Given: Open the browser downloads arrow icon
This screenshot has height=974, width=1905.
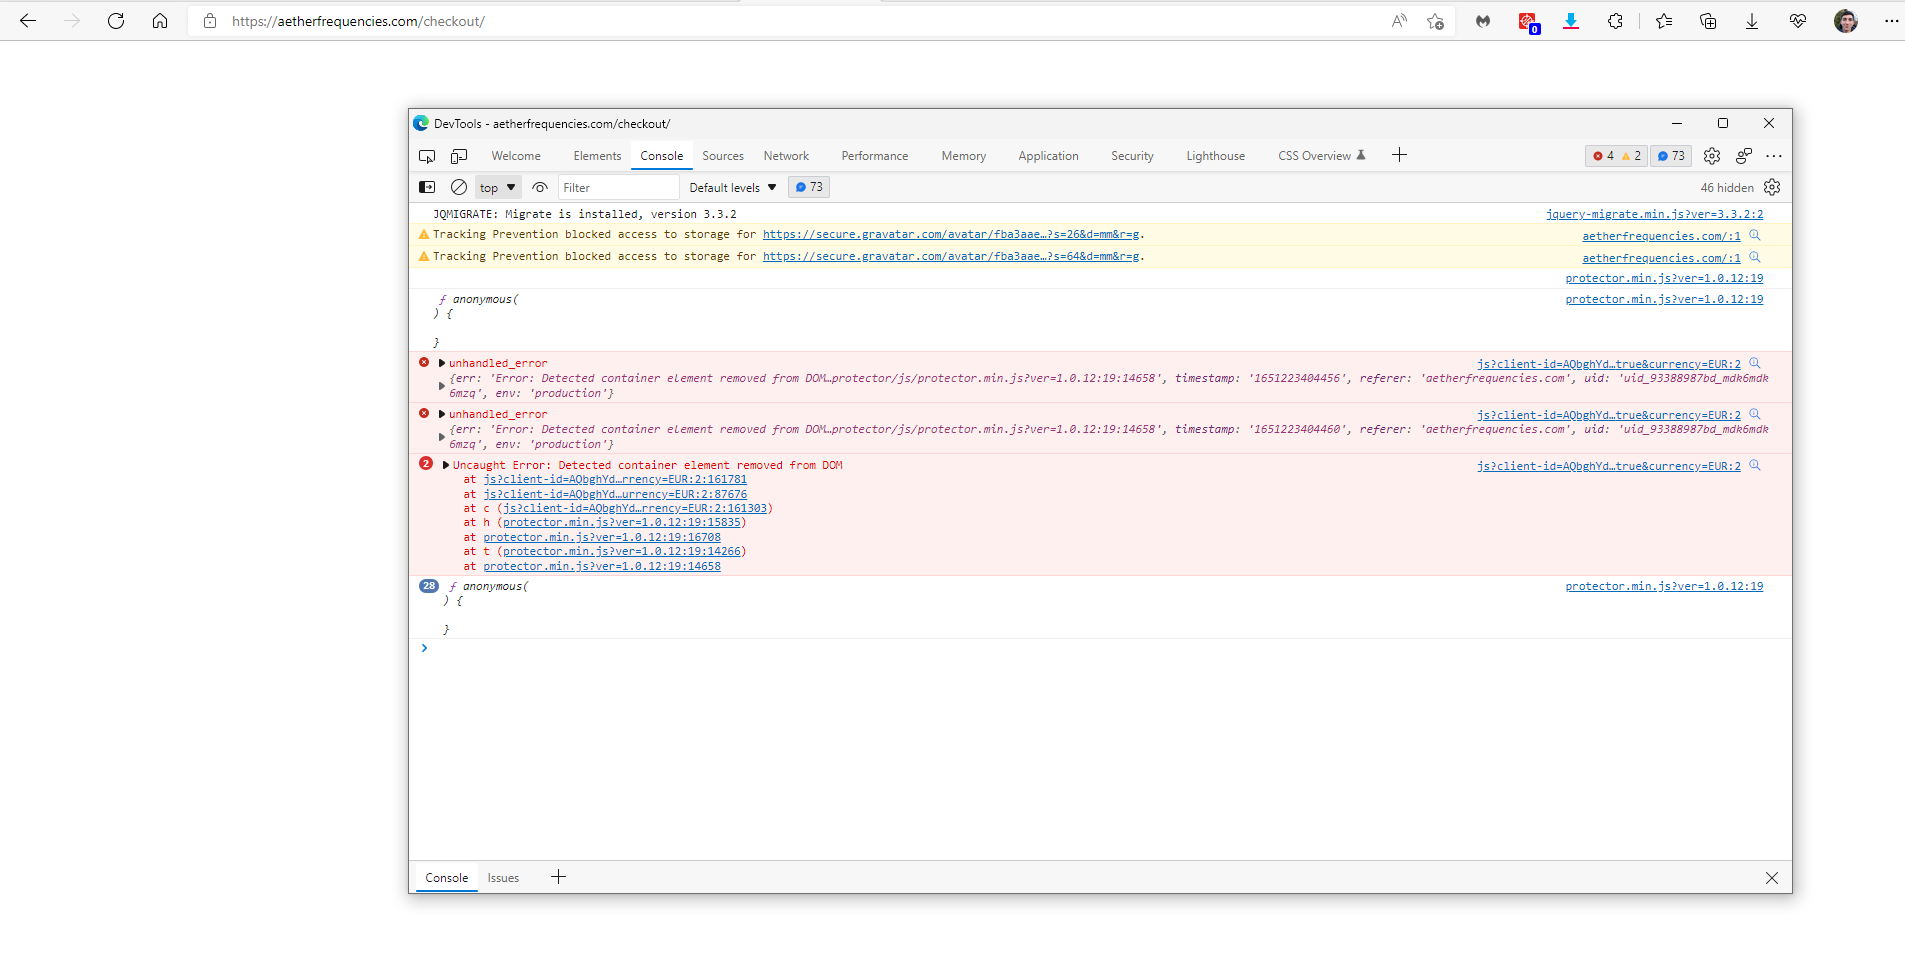Looking at the screenshot, I should pyautogui.click(x=1752, y=21).
